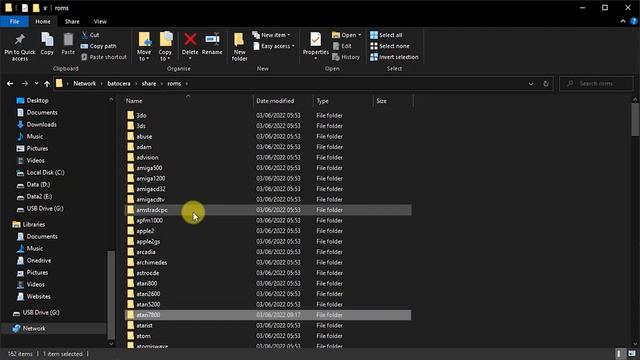
Task: Select the archimedes folder
Action: (268, 262)
